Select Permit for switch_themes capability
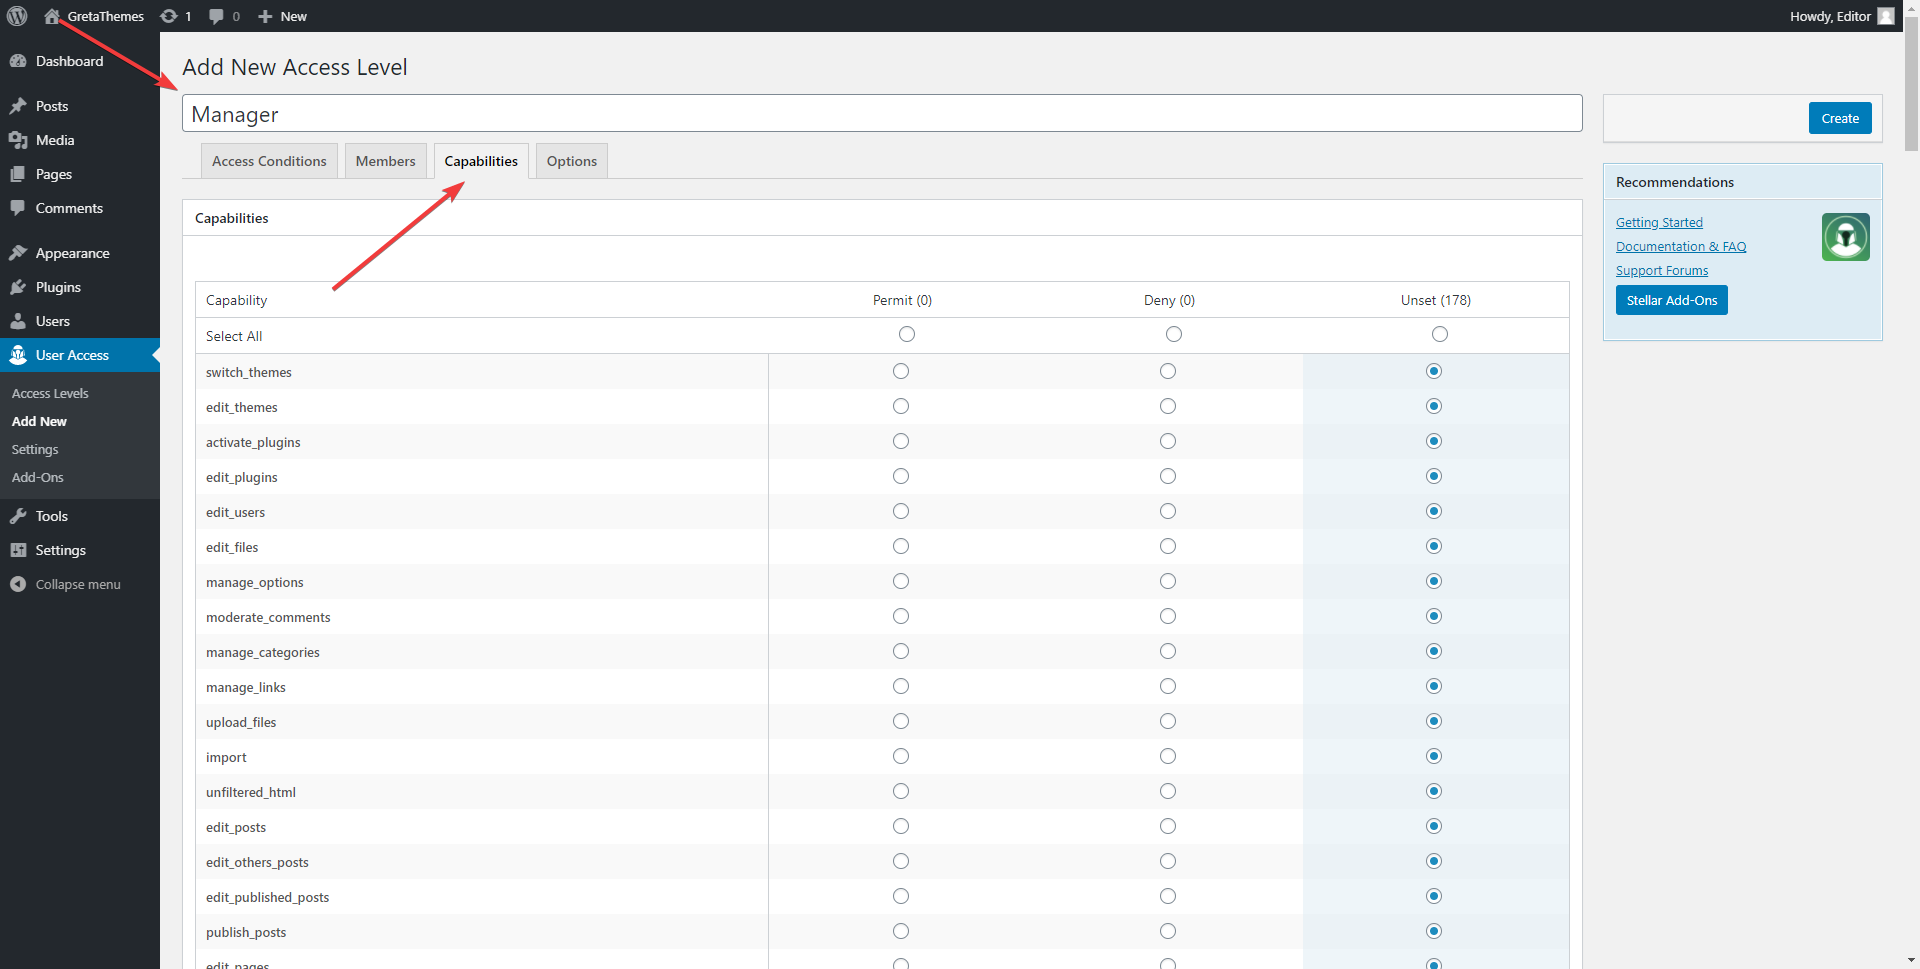The height and width of the screenshot is (969, 1920). (x=901, y=371)
